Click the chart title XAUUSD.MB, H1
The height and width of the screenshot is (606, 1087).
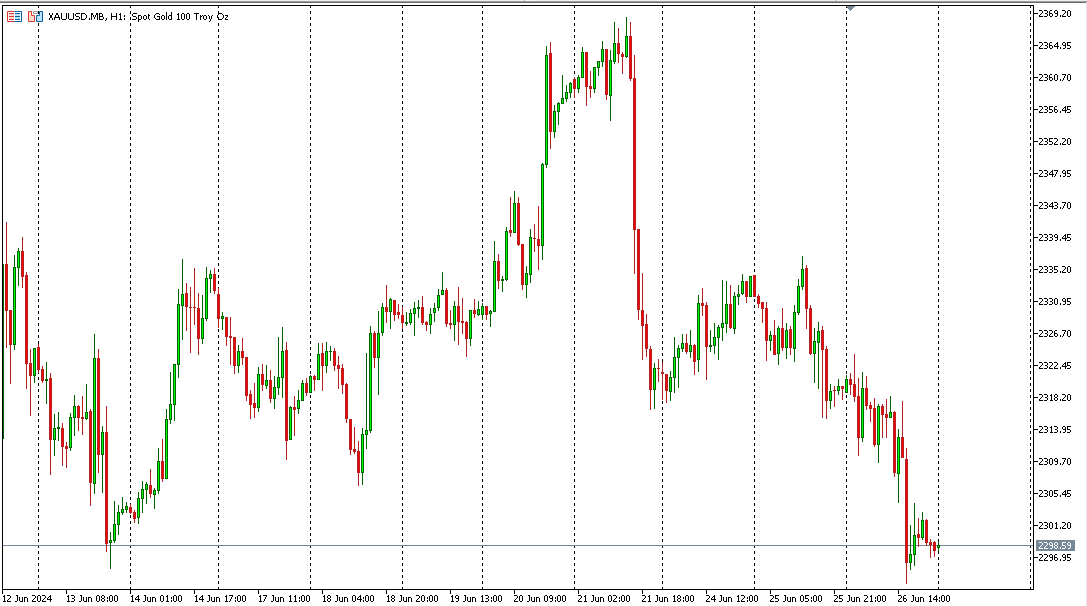(x=87, y=17)
